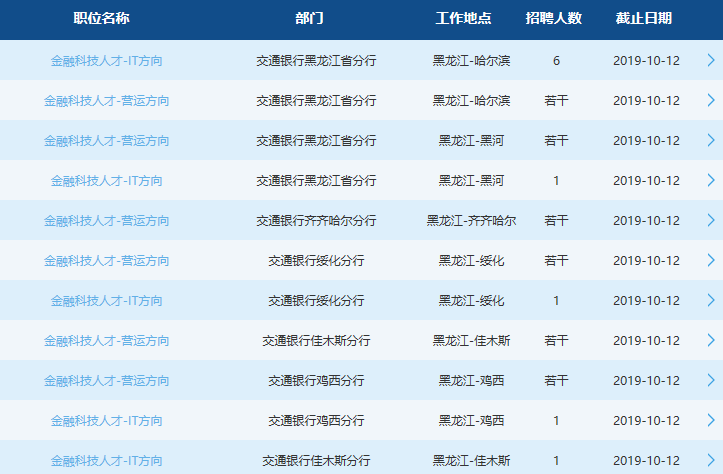Select the 交通银行黑龙江省分行 cell with 6 openings
723x474 pixels.
(316, 60)
